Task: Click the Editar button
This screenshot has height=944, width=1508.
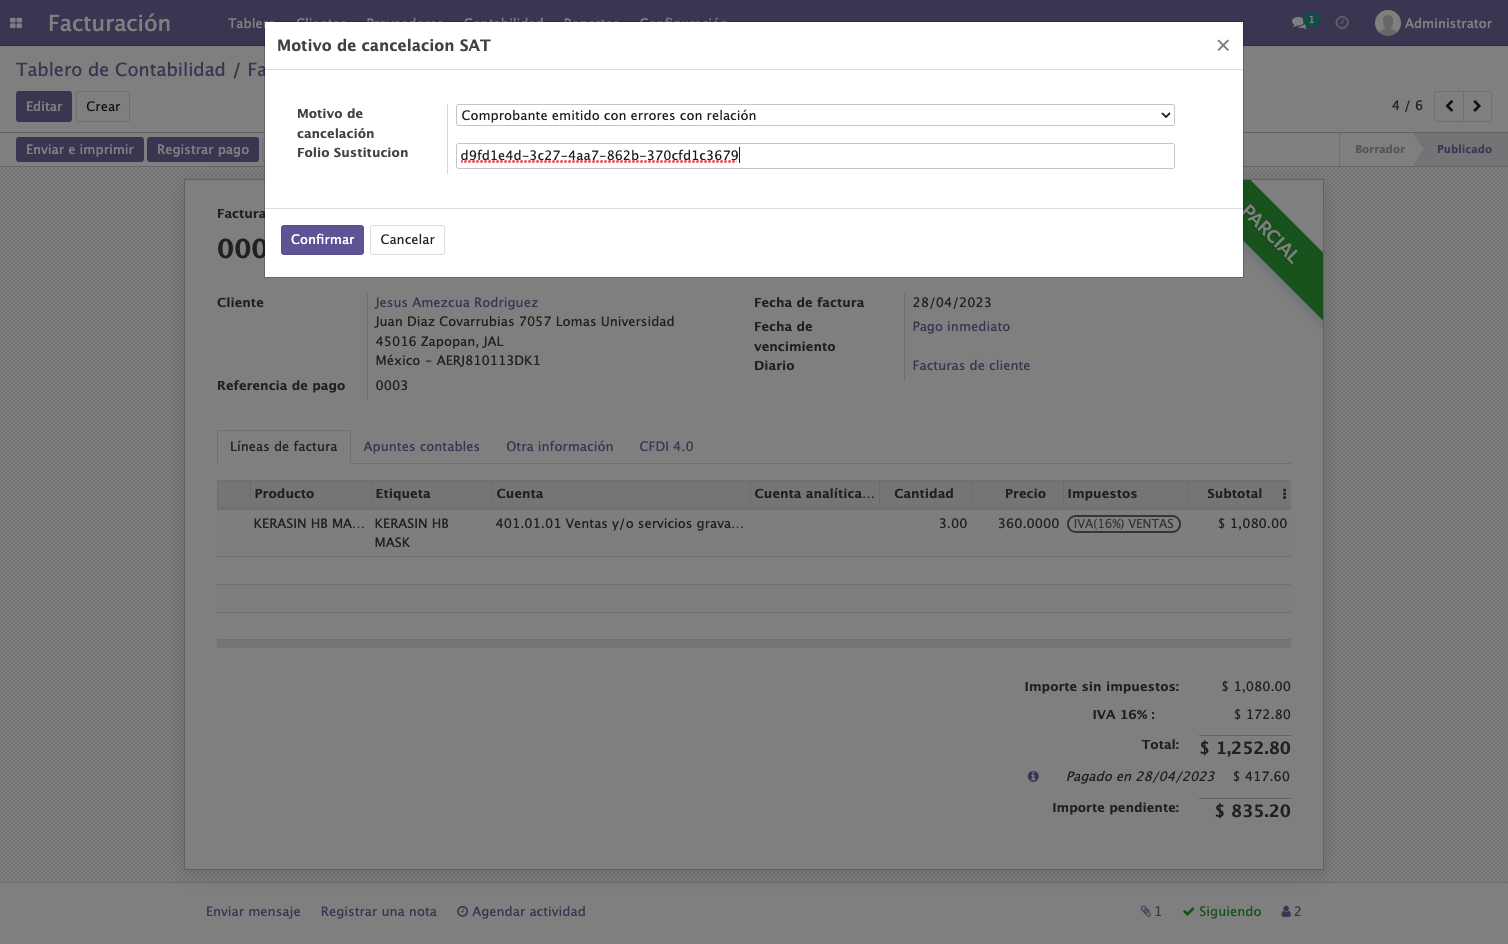Action: click(x=44, y=107)
